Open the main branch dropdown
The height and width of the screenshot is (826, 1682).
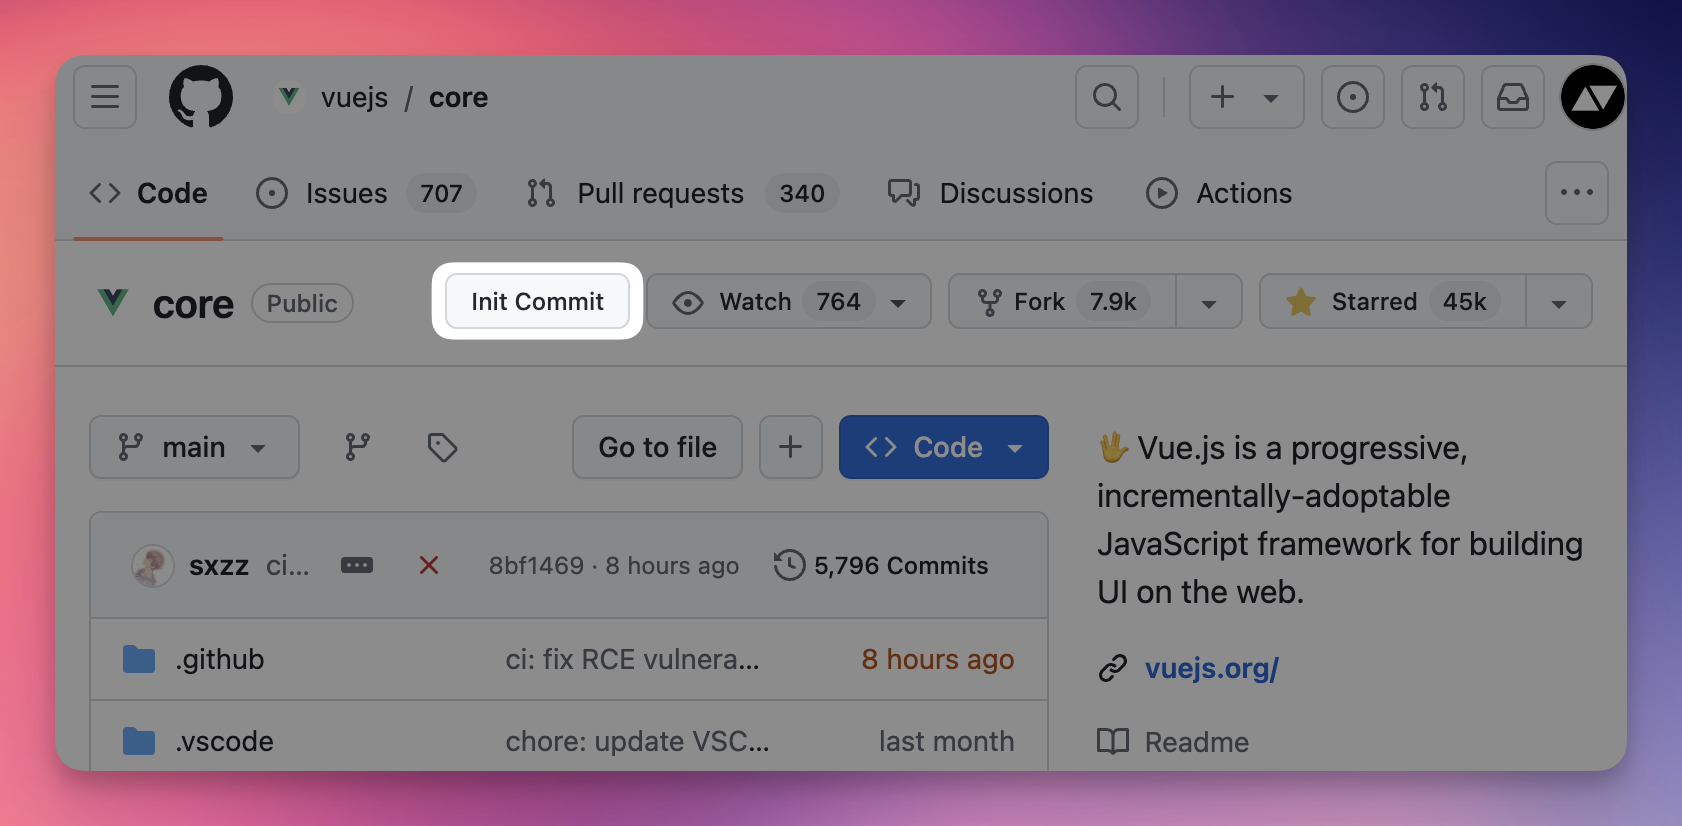pyautogui.click(x=194, y=447)
